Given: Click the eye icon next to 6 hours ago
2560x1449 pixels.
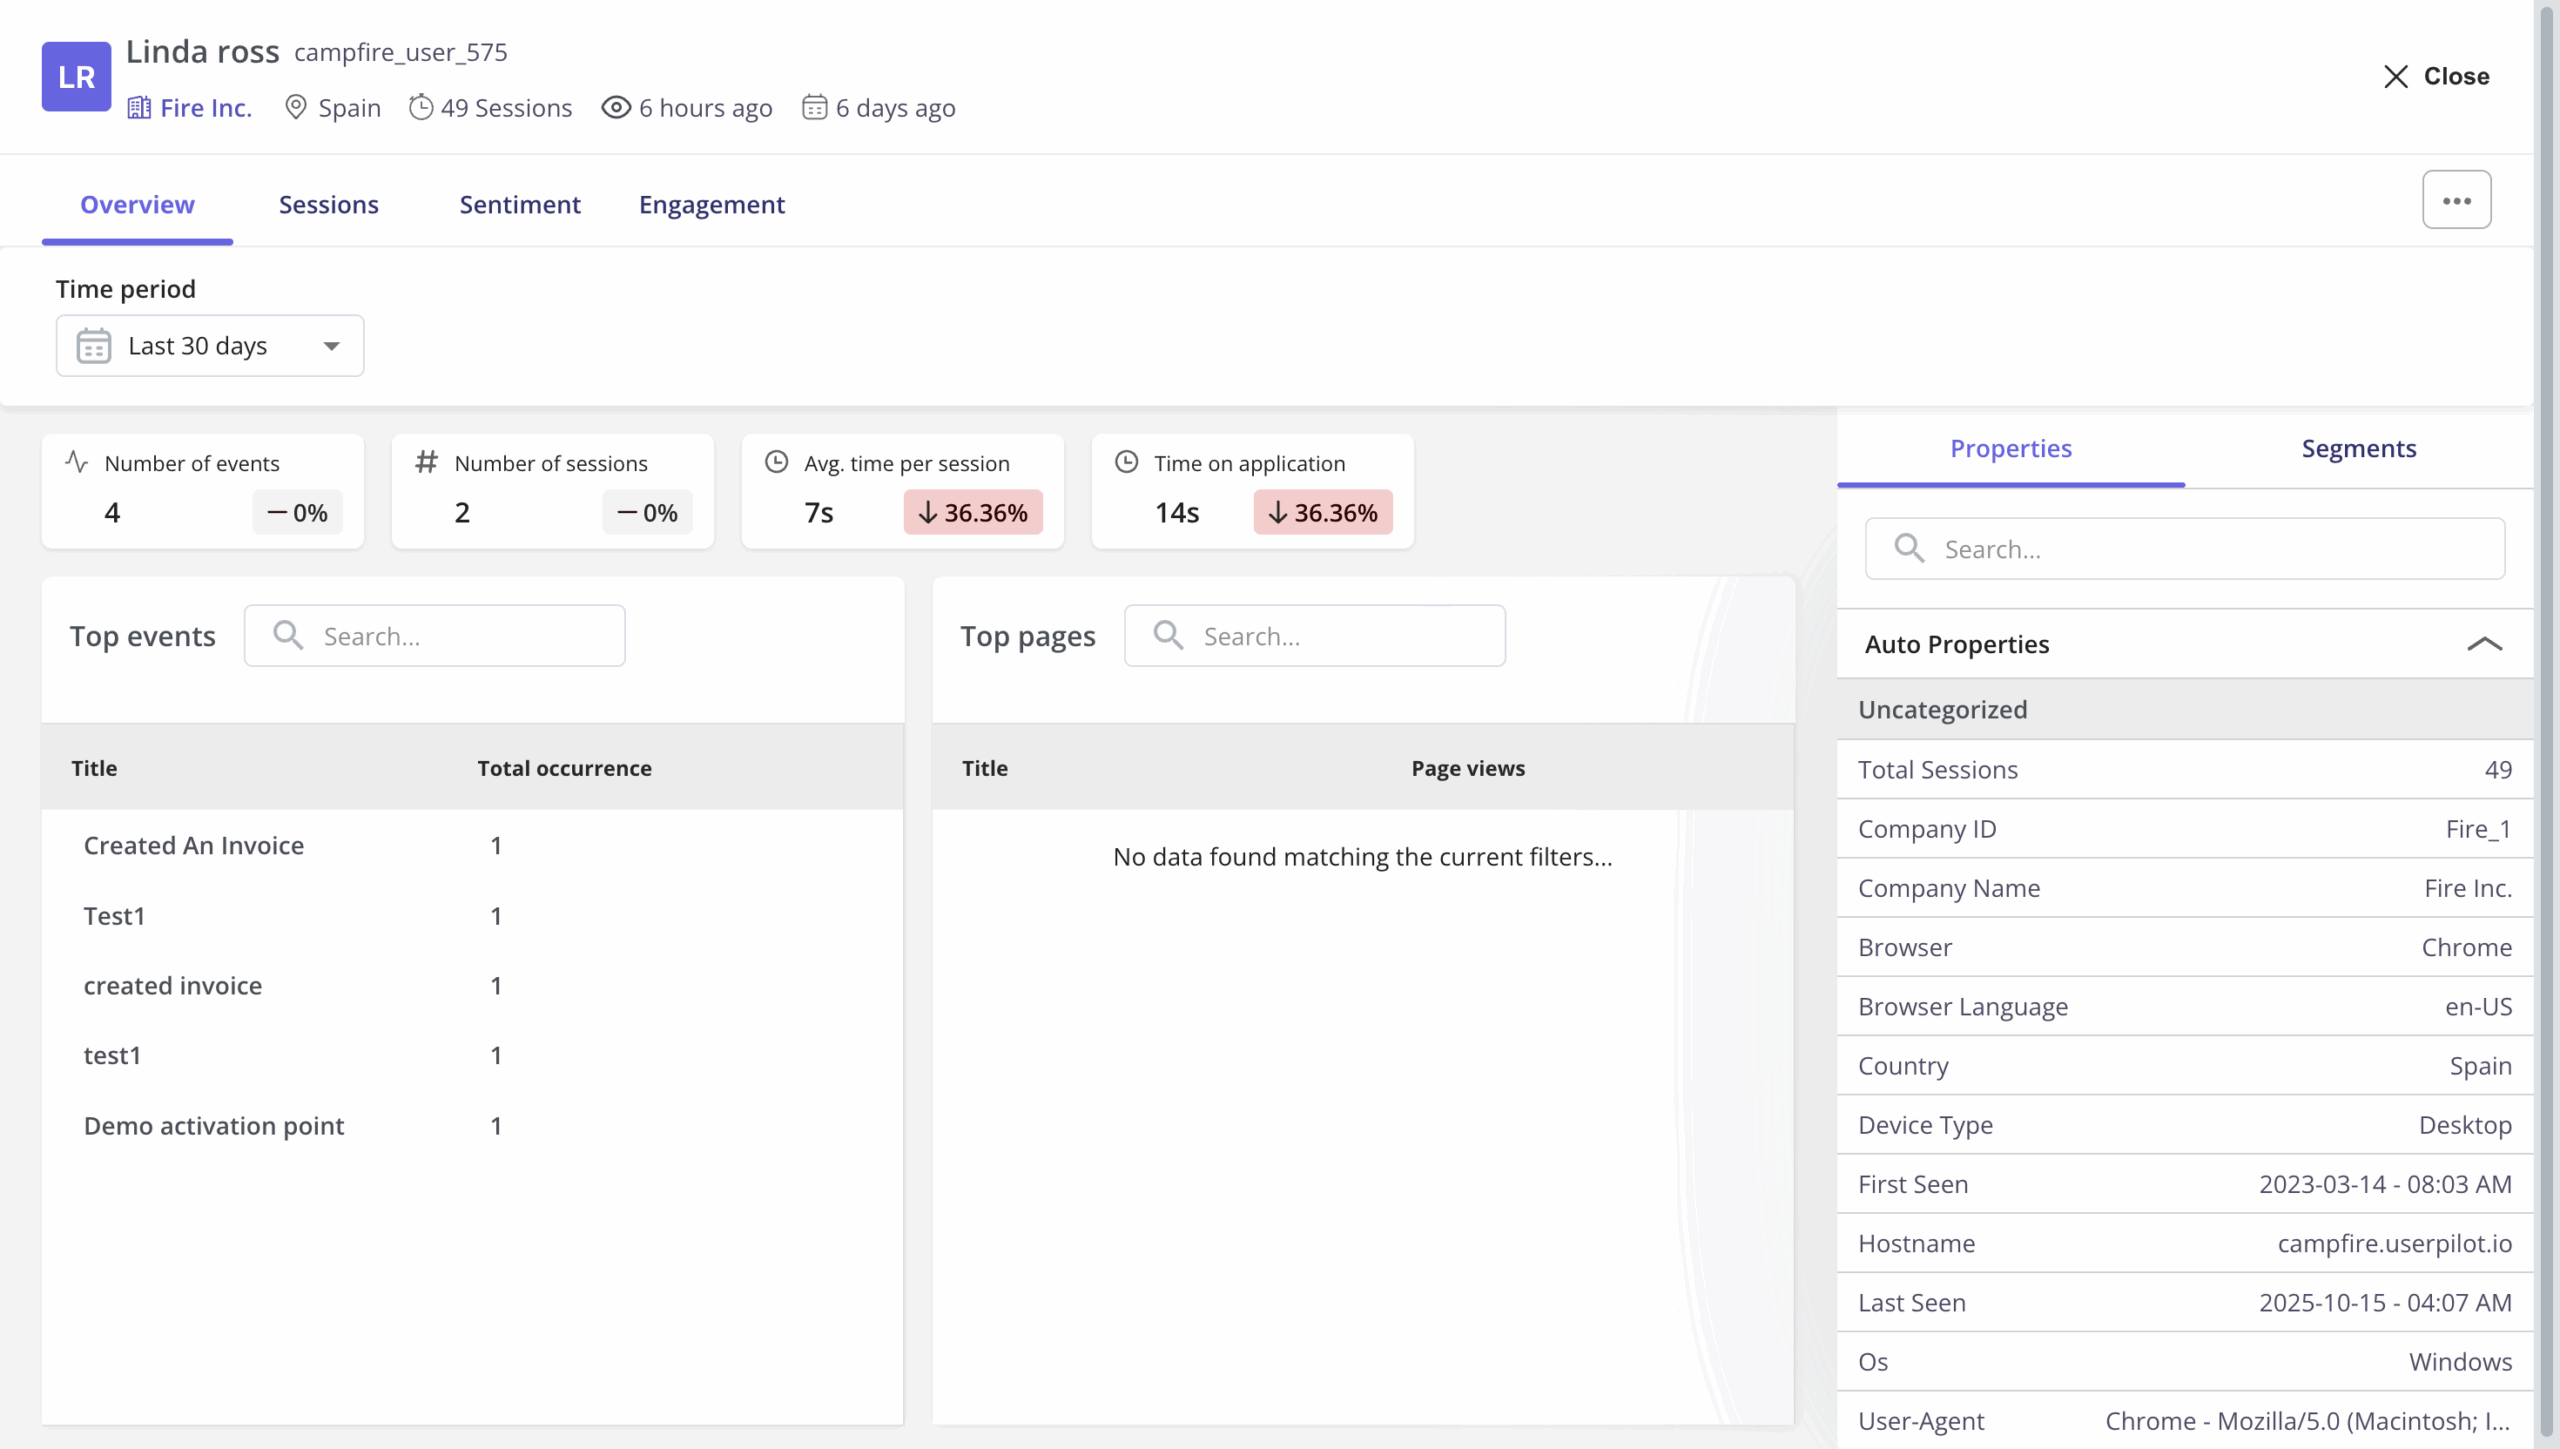Looking at the screenshot, I should [614, 107].
